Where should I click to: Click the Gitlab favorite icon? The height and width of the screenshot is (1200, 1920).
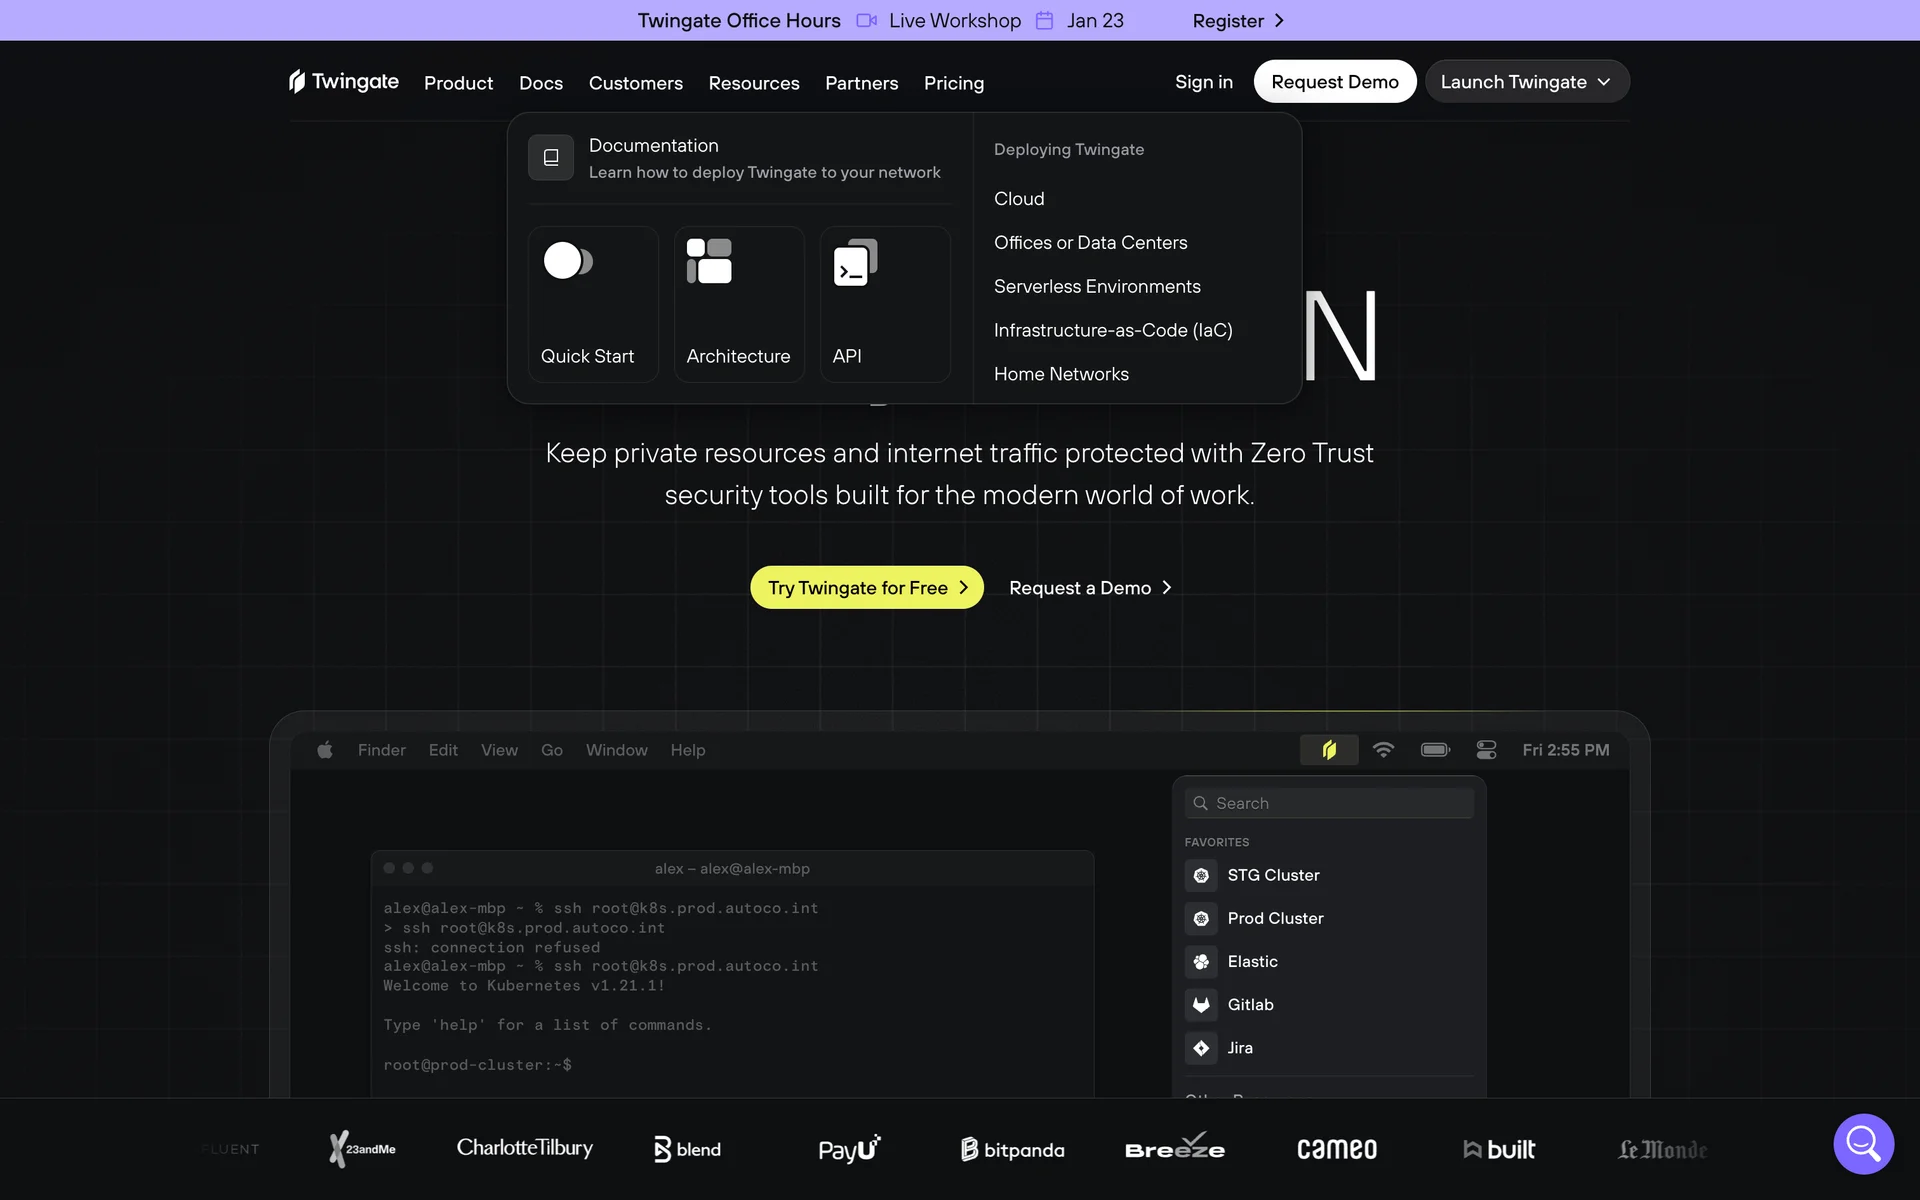pyautogui.click(x=1201, y=1005)
